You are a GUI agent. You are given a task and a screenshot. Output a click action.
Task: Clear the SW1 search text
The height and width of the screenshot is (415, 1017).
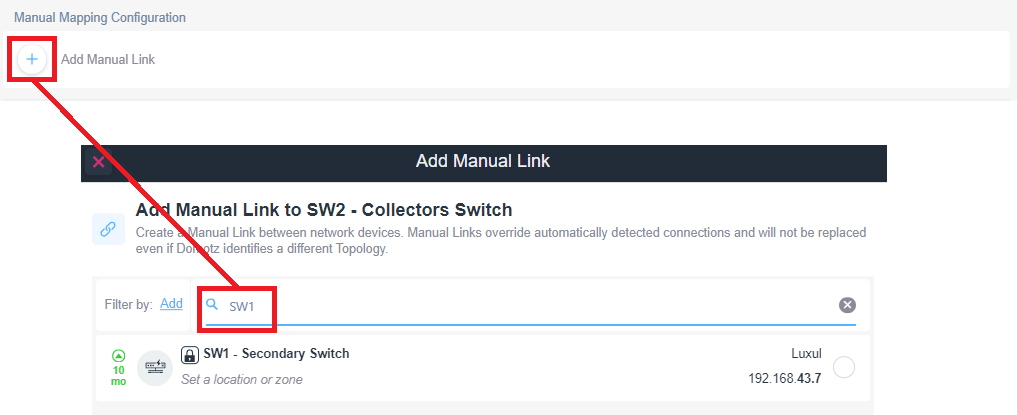pyautogui.click(x=847, y=305)
